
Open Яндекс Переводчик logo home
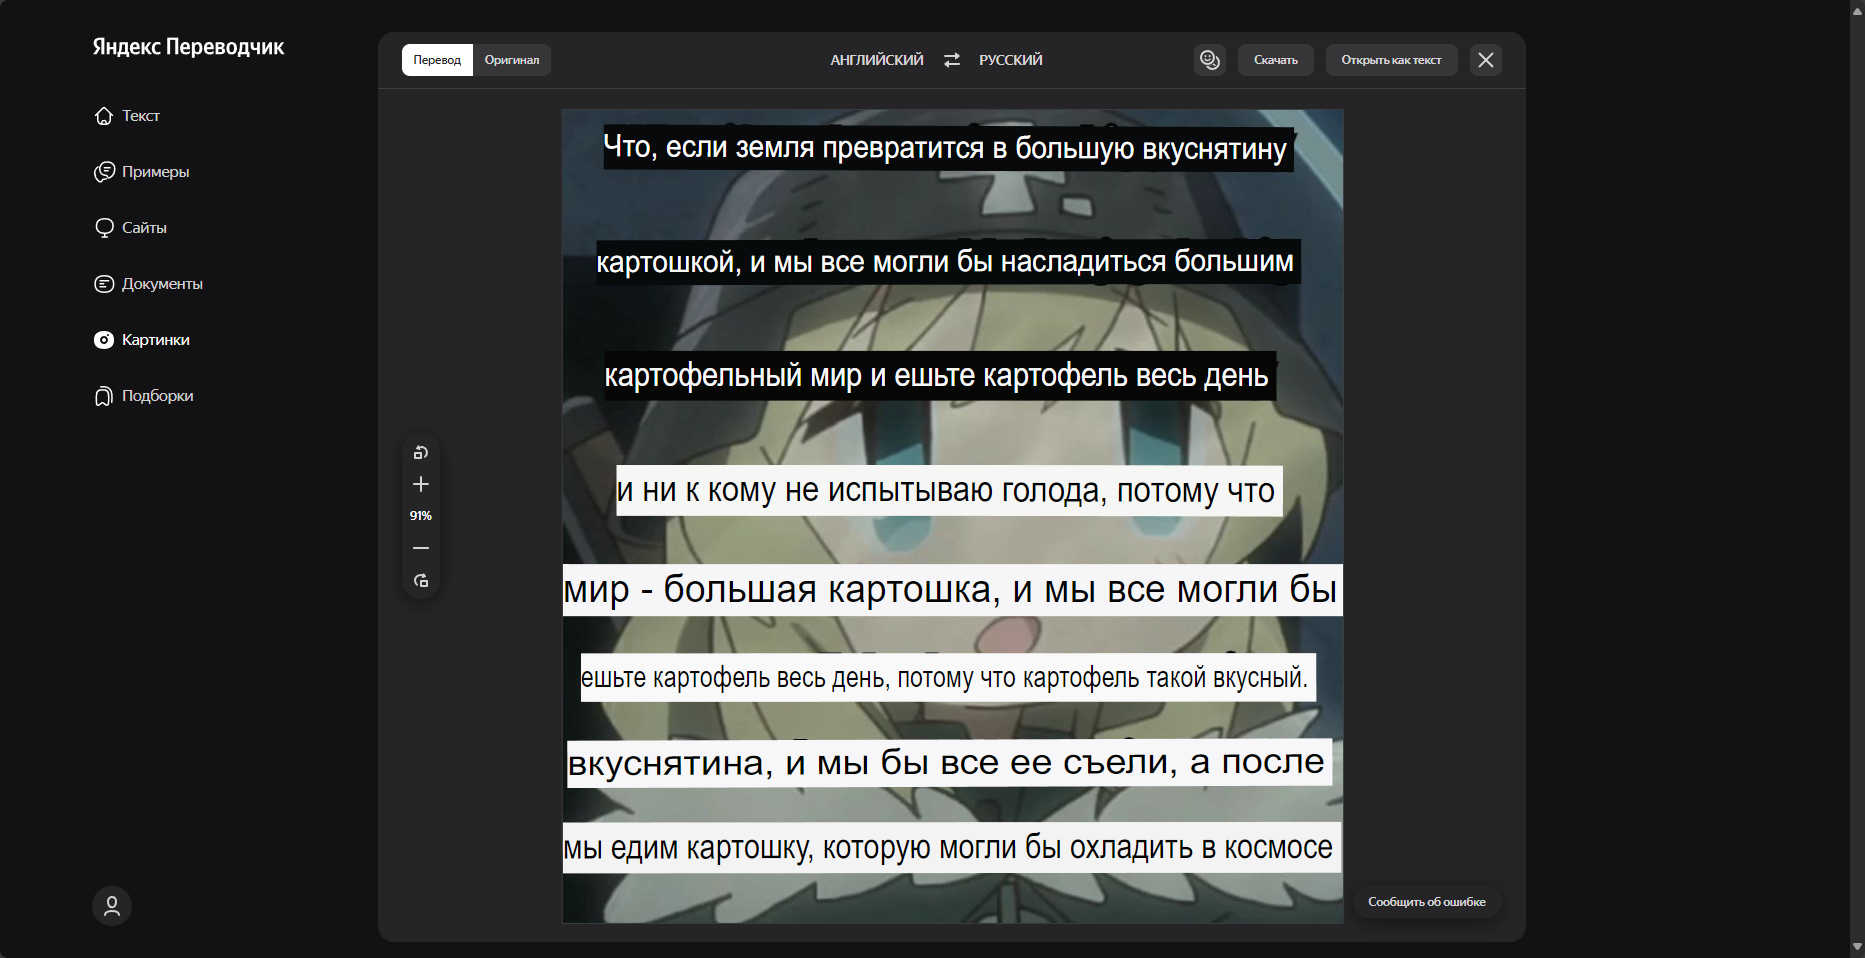[188, 47]
